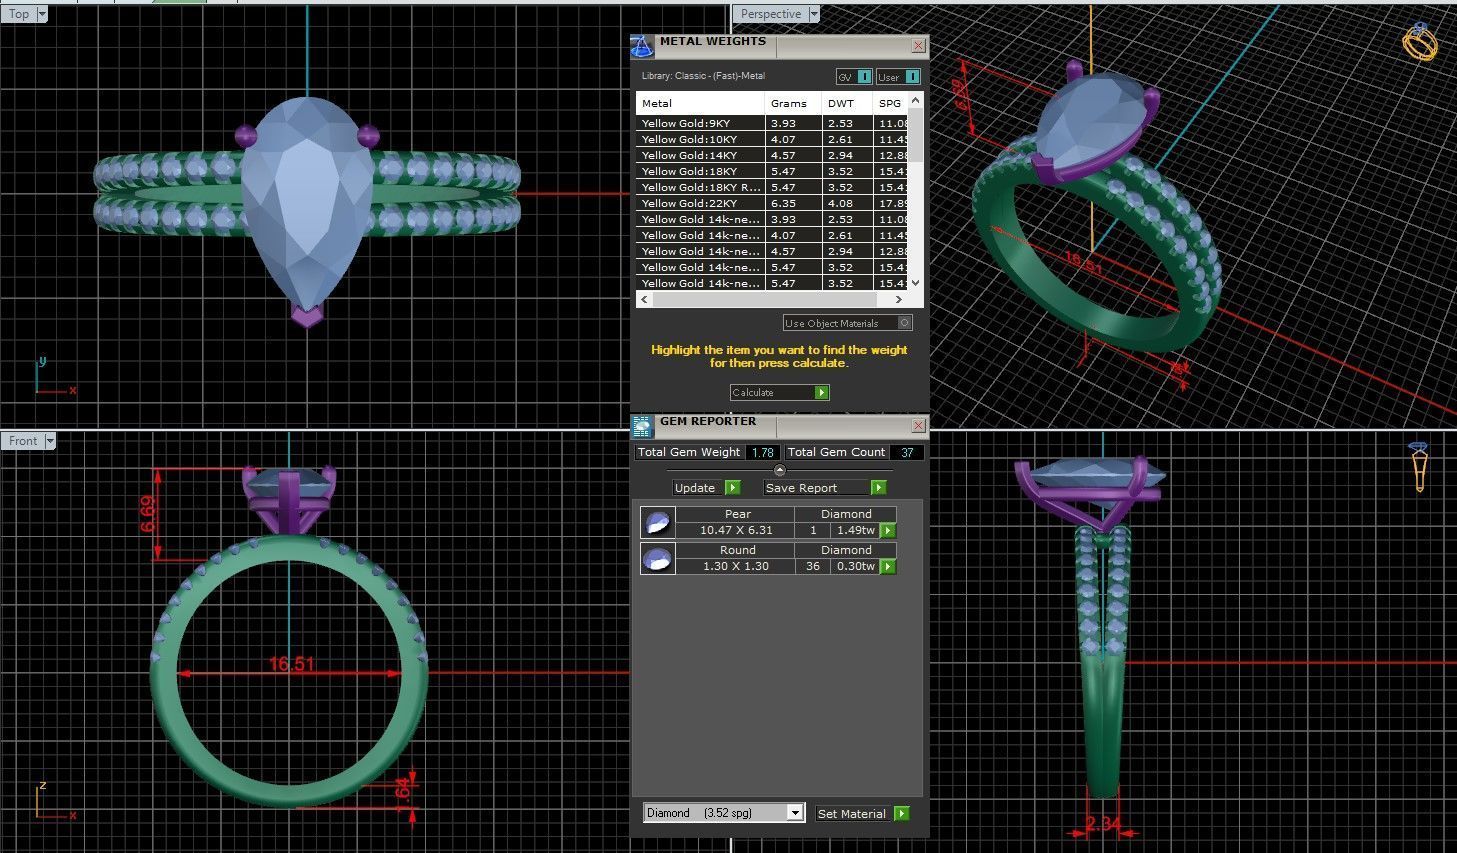Image resolution: width=1457 pixels, height=853 pixels.
Task: Click the green arrow next to 1.49tw
Action: point(887,531)
